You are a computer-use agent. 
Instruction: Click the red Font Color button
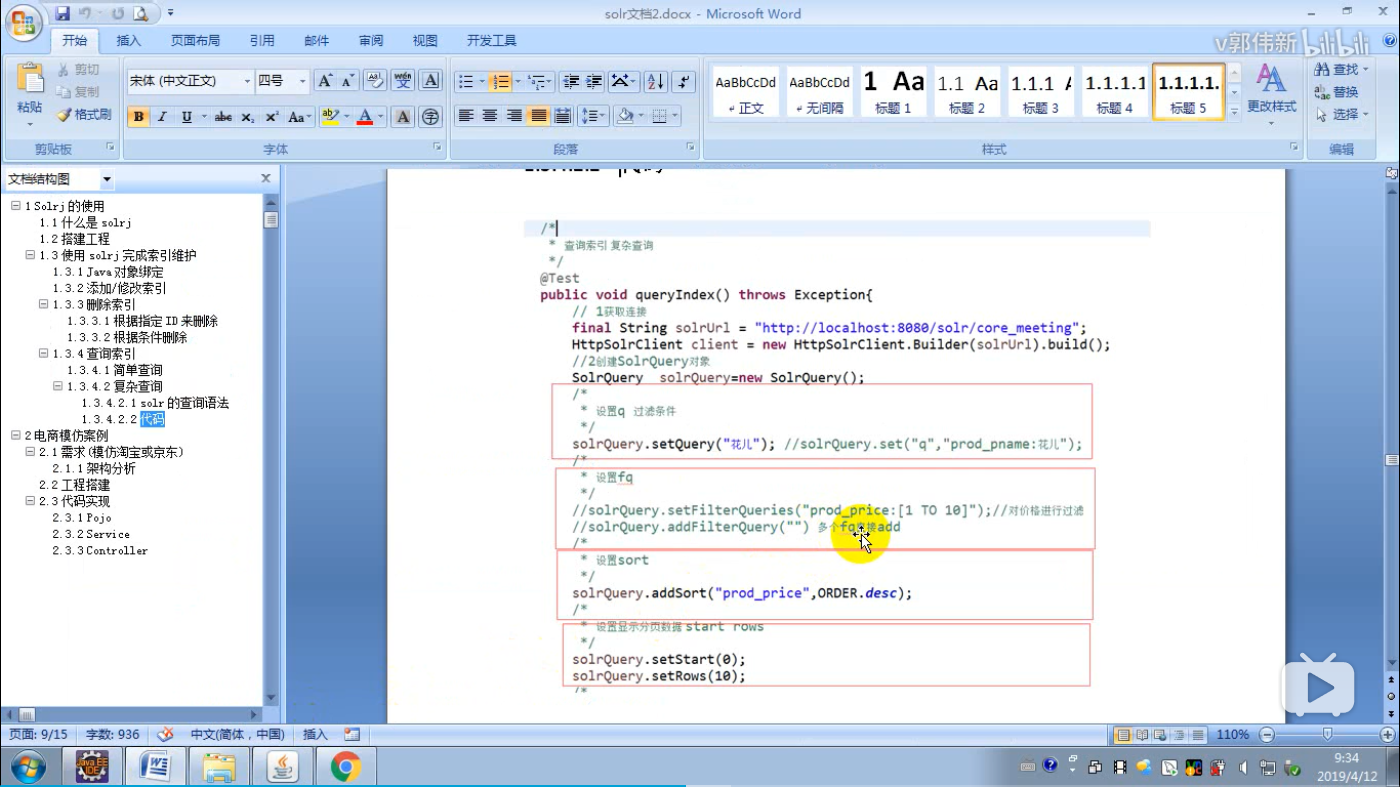click(x=364, y=117)
